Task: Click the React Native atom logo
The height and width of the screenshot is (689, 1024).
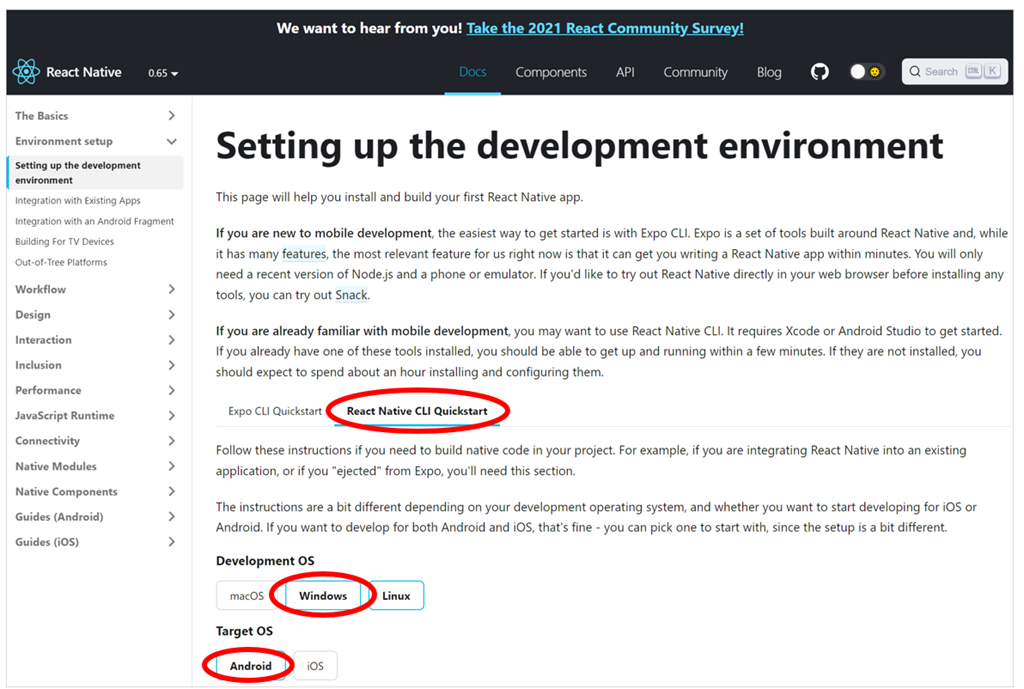Action: click(x=25, y=71)
